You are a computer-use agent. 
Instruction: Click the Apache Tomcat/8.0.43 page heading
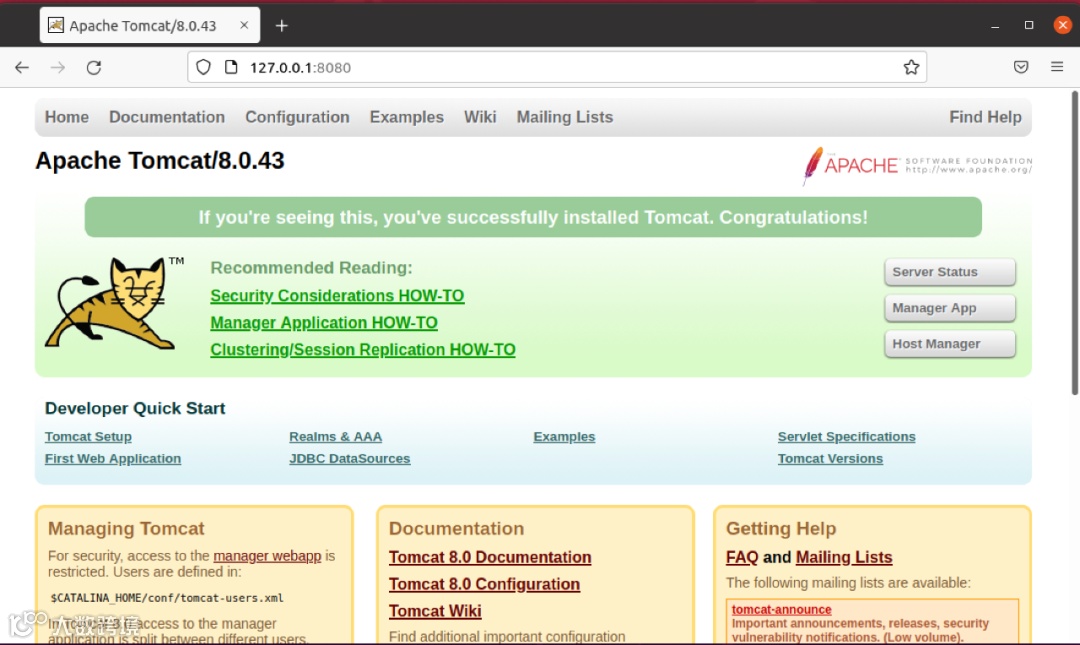[160, 161]
